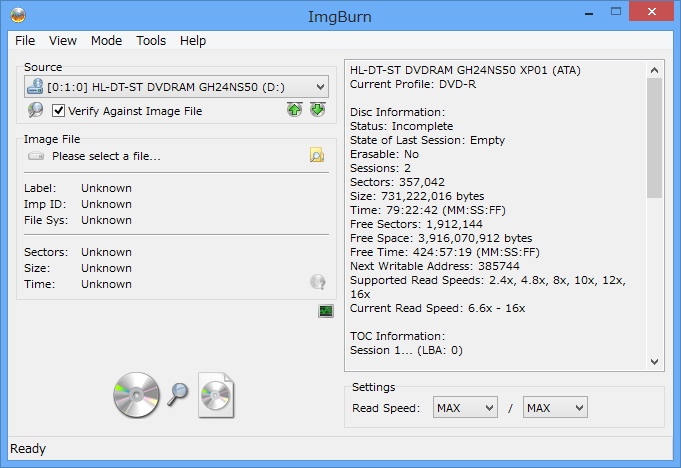The height and width of the screenshot is (468, 681).
Task: Click the File Sys 'Unknown' value
Action: (106, 220)
